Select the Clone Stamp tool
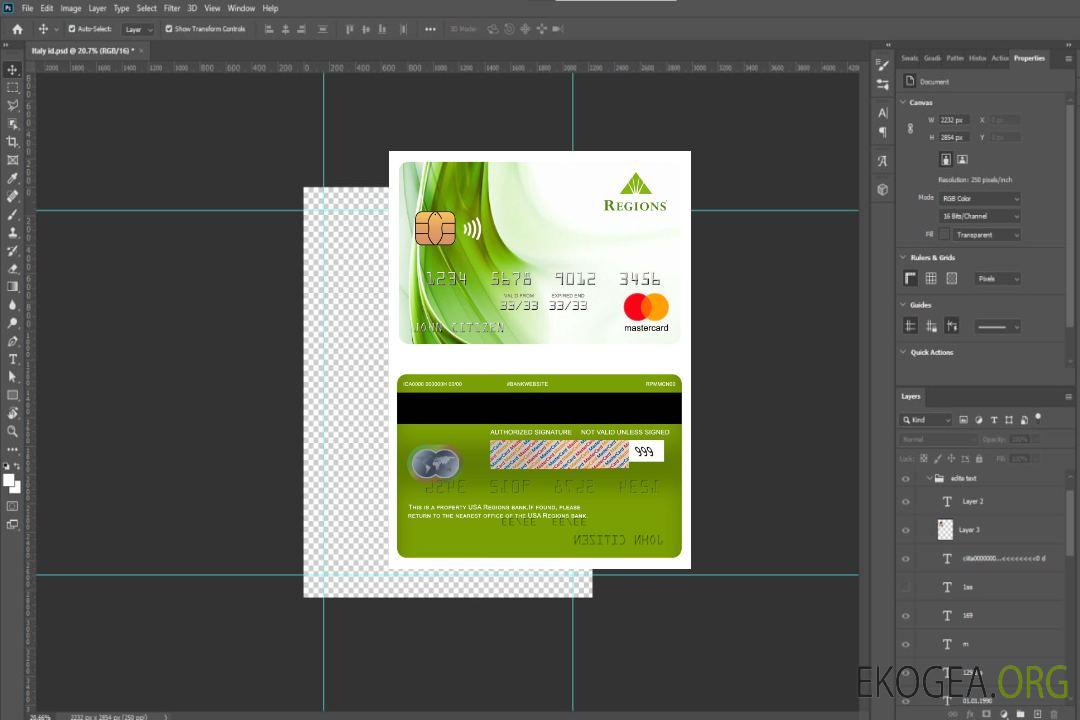 click(12, 233)
